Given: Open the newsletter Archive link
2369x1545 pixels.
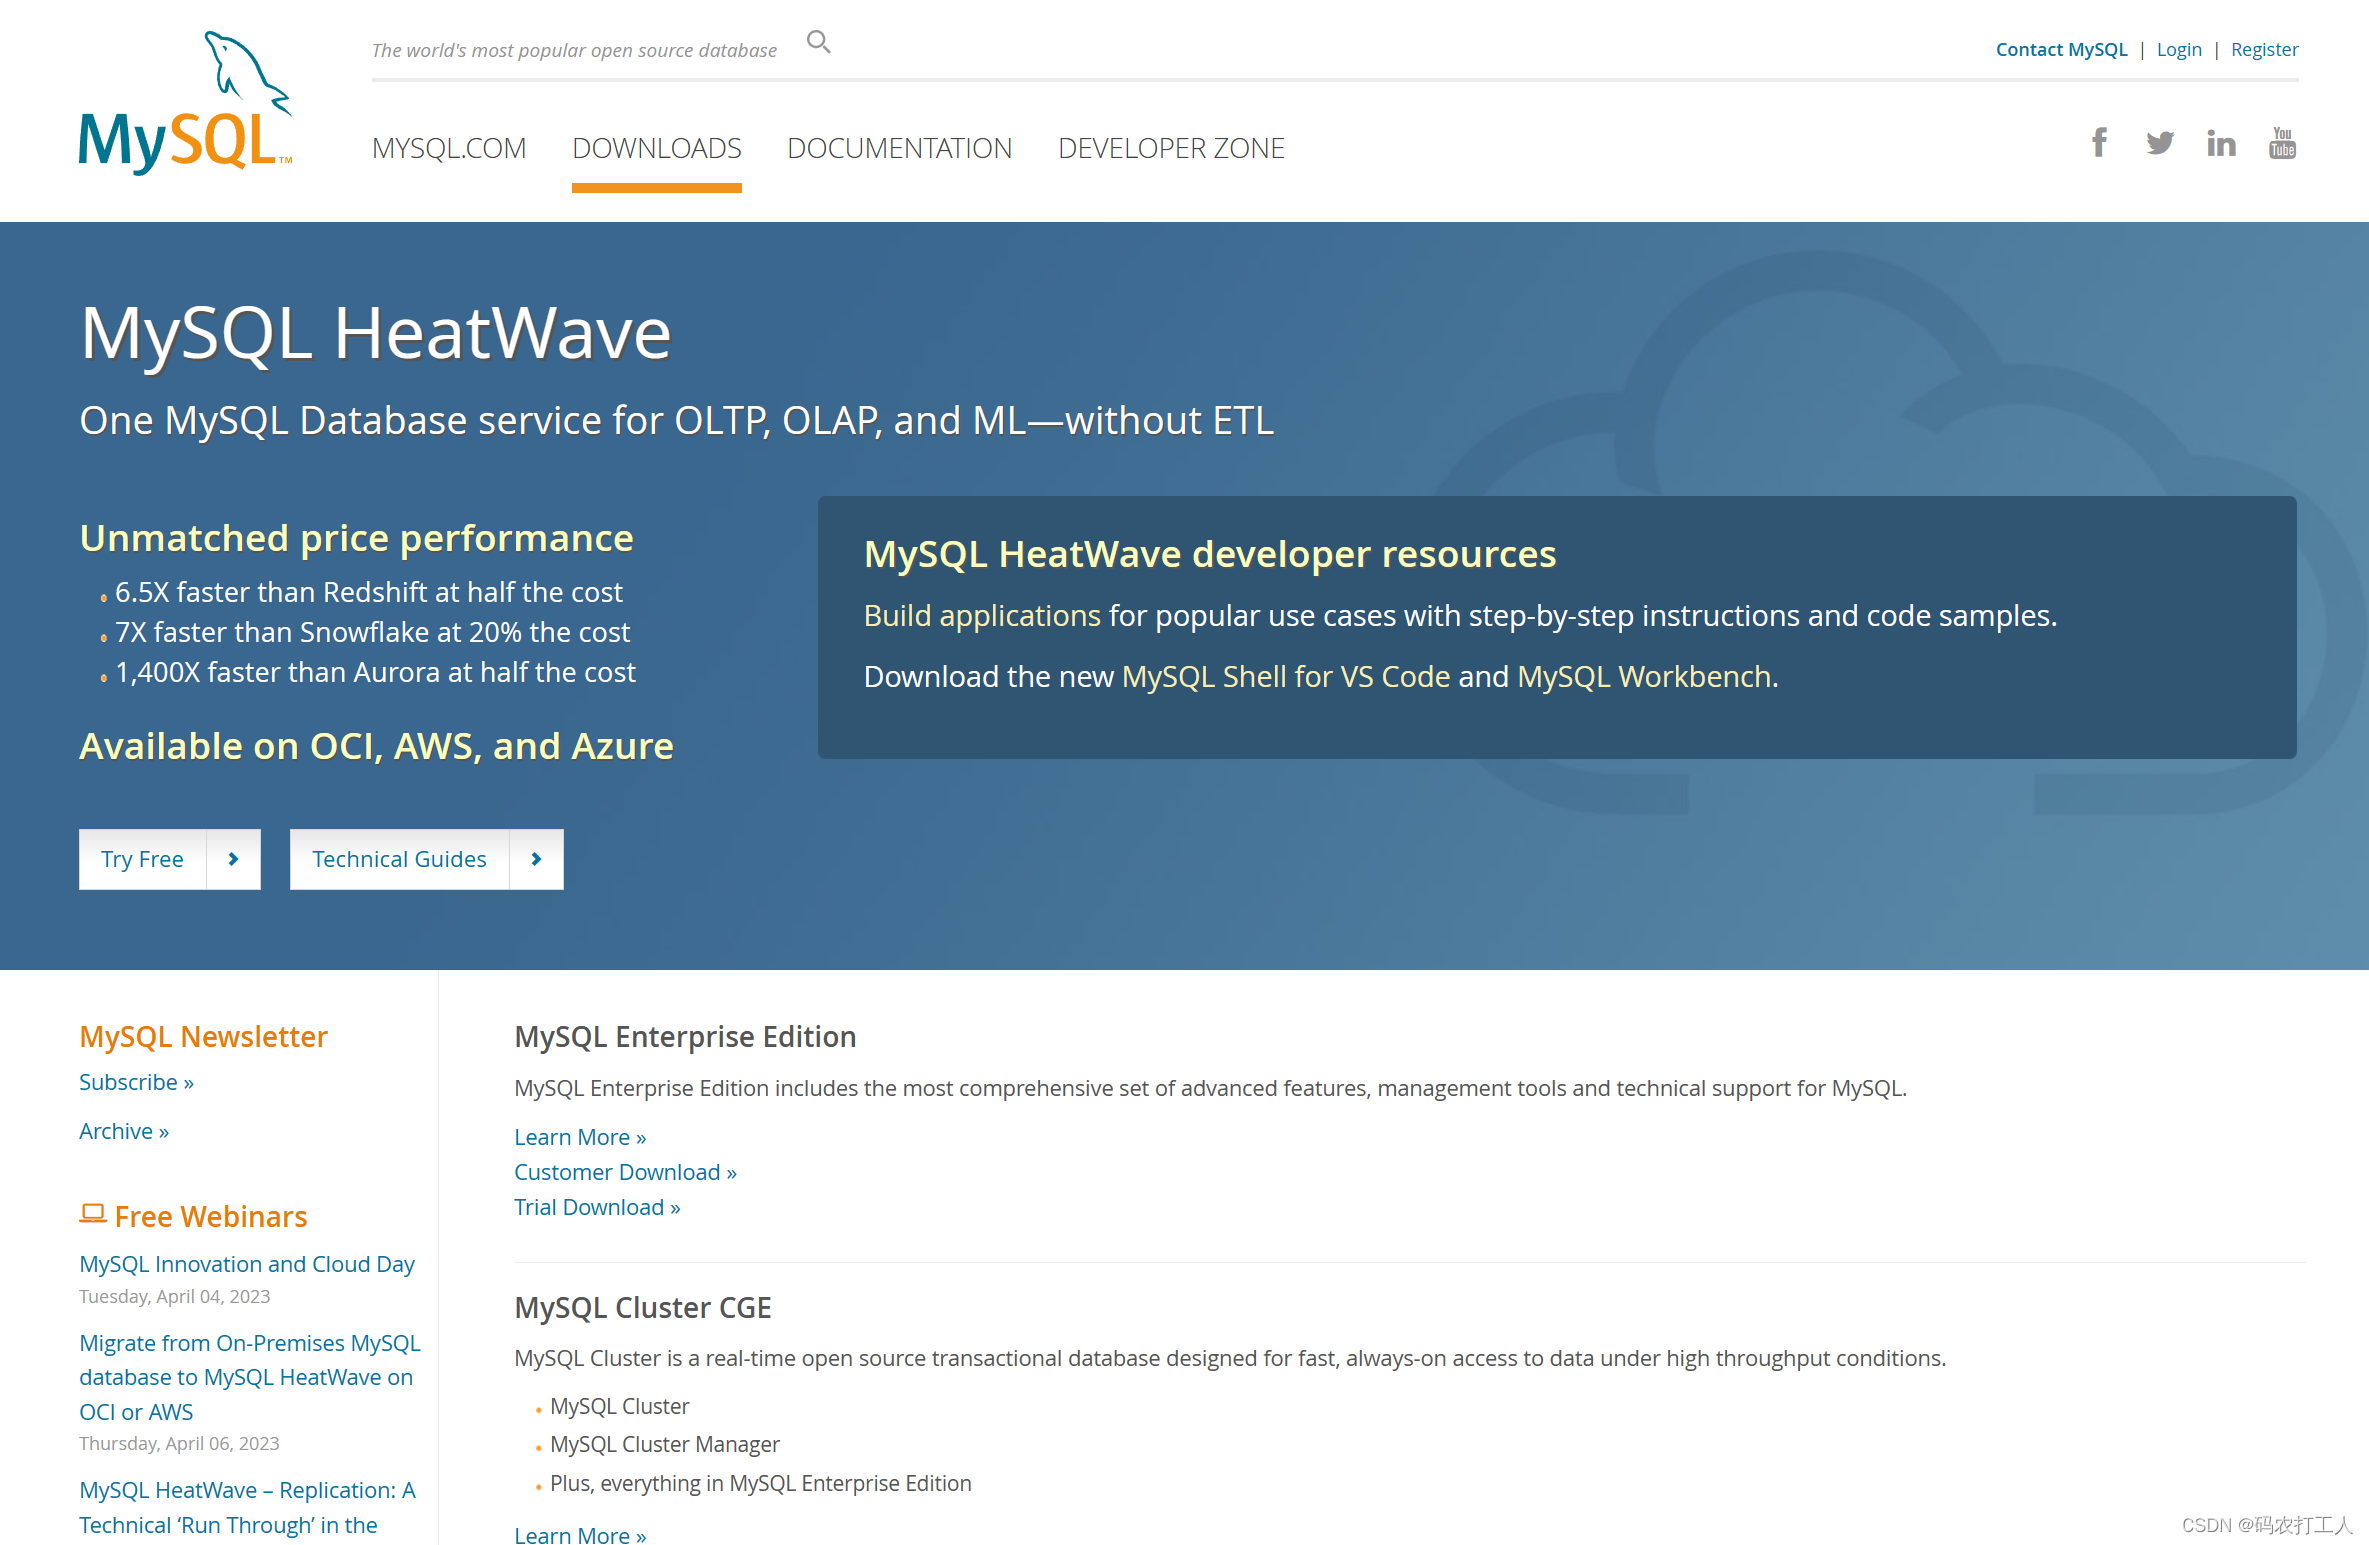Looking at the screenshot, I should click(124, 1131).
